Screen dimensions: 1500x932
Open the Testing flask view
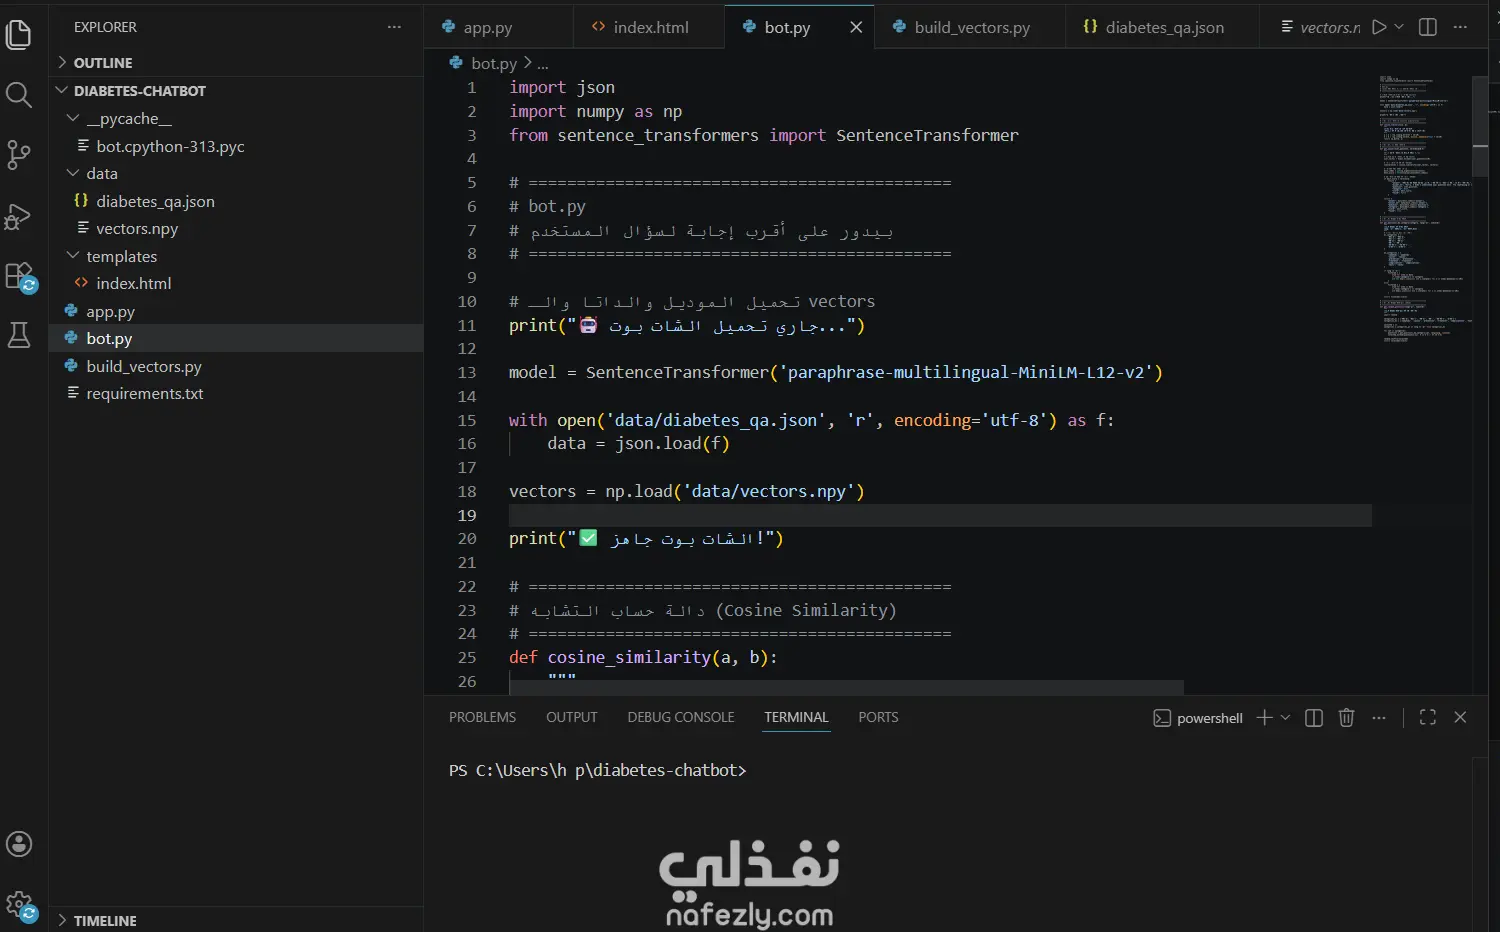(19, 335)
